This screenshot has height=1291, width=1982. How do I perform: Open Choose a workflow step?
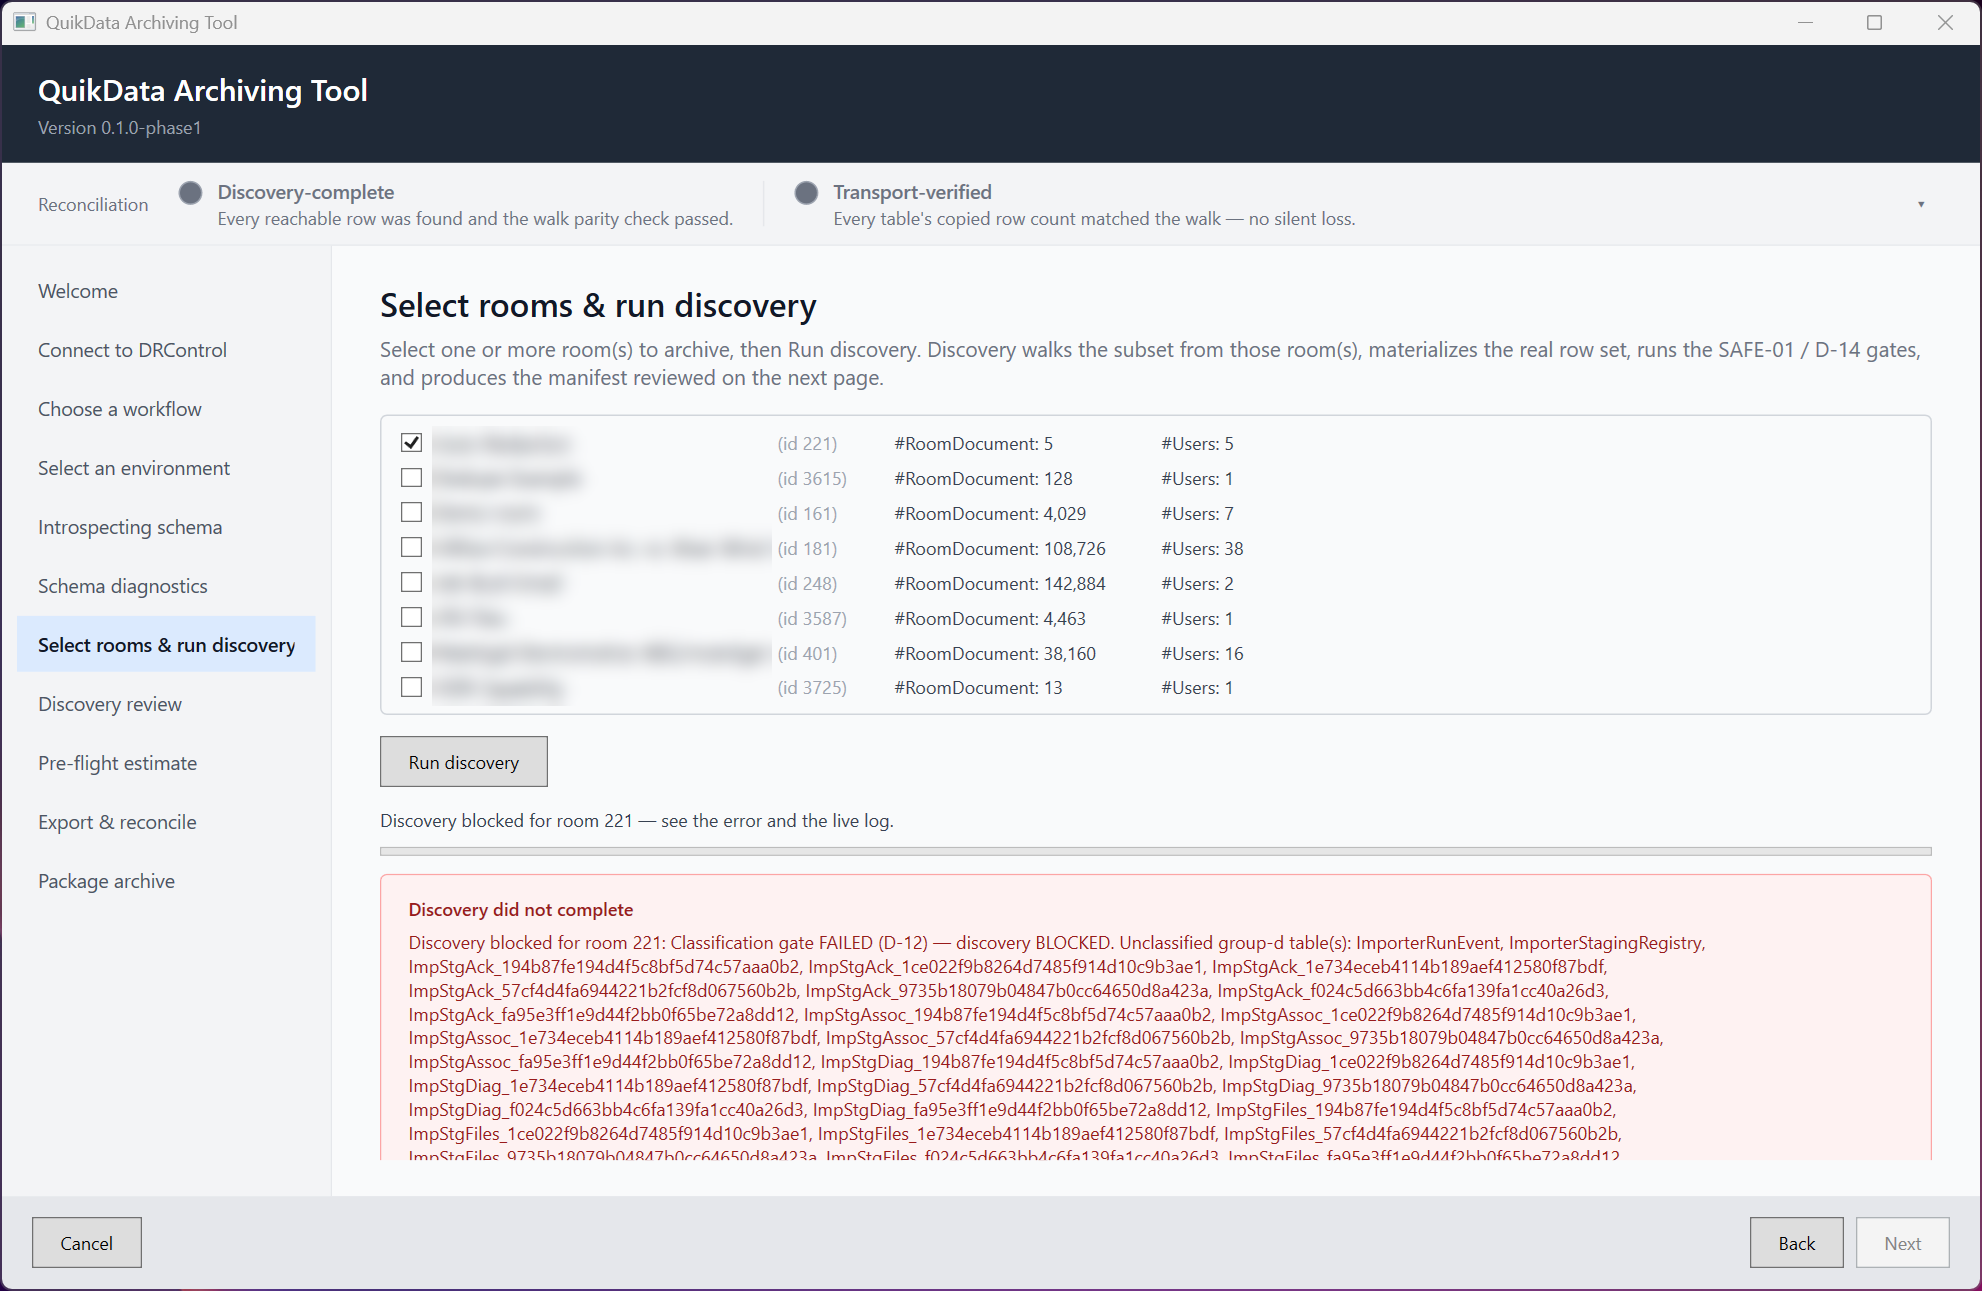coord(166,409)
